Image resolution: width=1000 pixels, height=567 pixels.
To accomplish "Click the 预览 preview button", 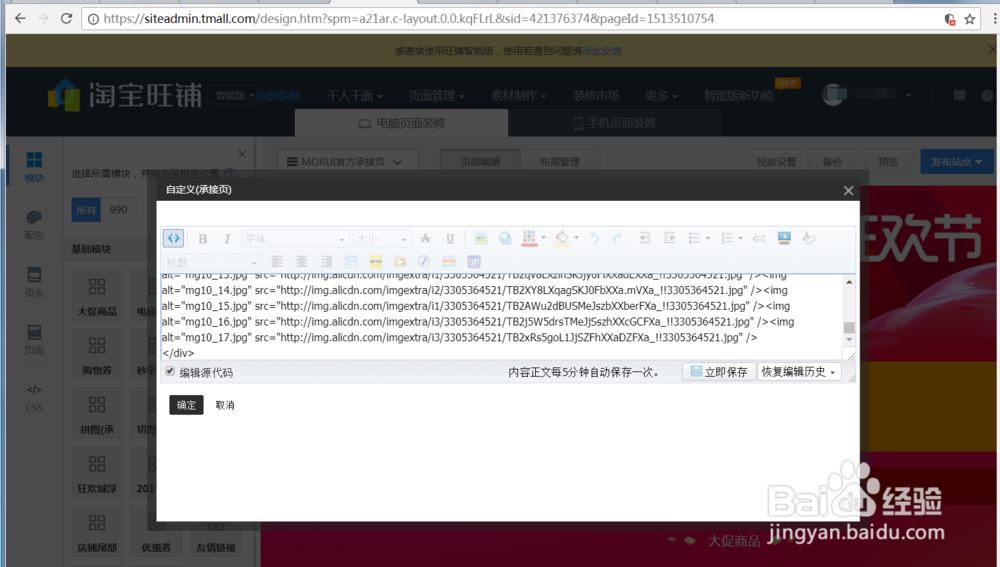I will (888, 161).
